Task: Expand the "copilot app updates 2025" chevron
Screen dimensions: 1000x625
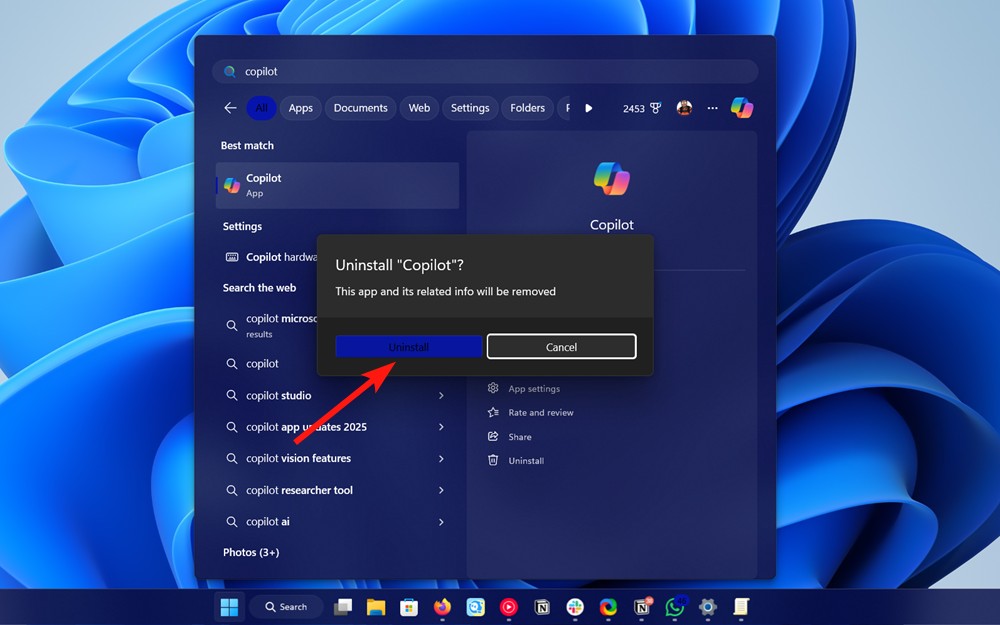Action: click(441, 427)
